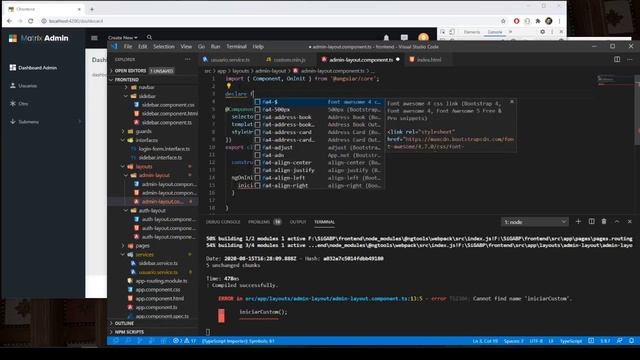Switch to the DEBUG CONSOLE panel tab
Image resolution: width=640 pixels, height=360 pixels.
tap(223, 222)
